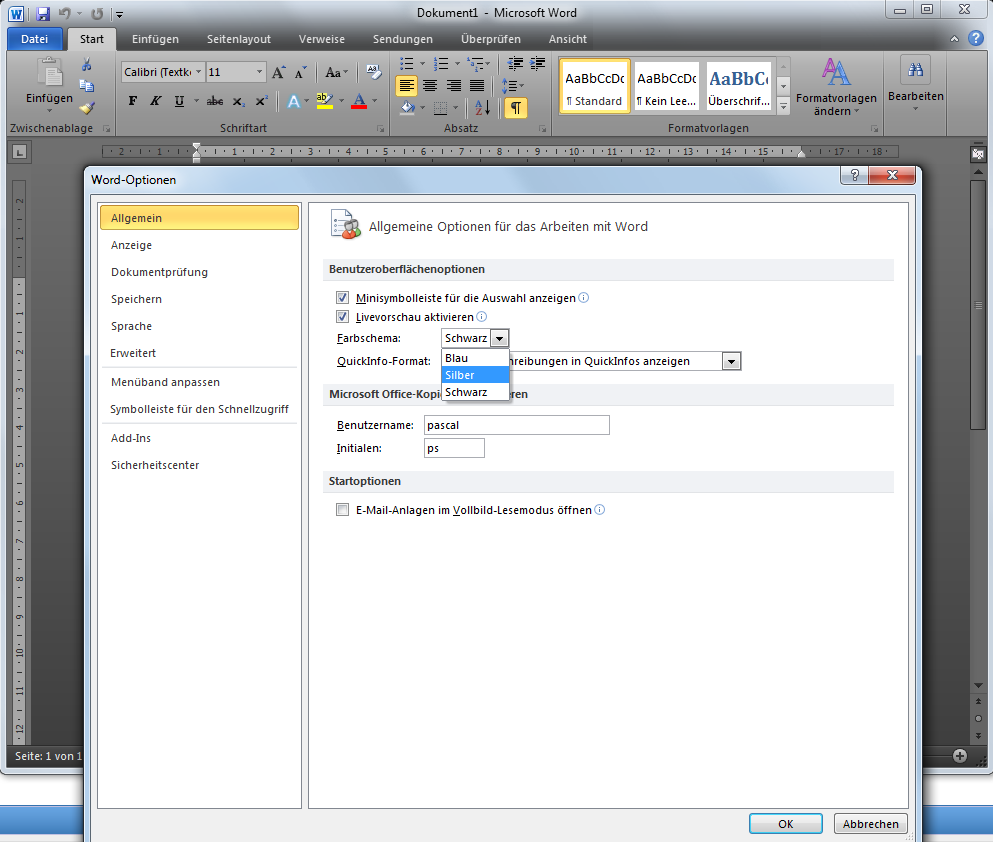Click the numbered list icon
The image size is (993, 842).
click(x=441, y=63)
